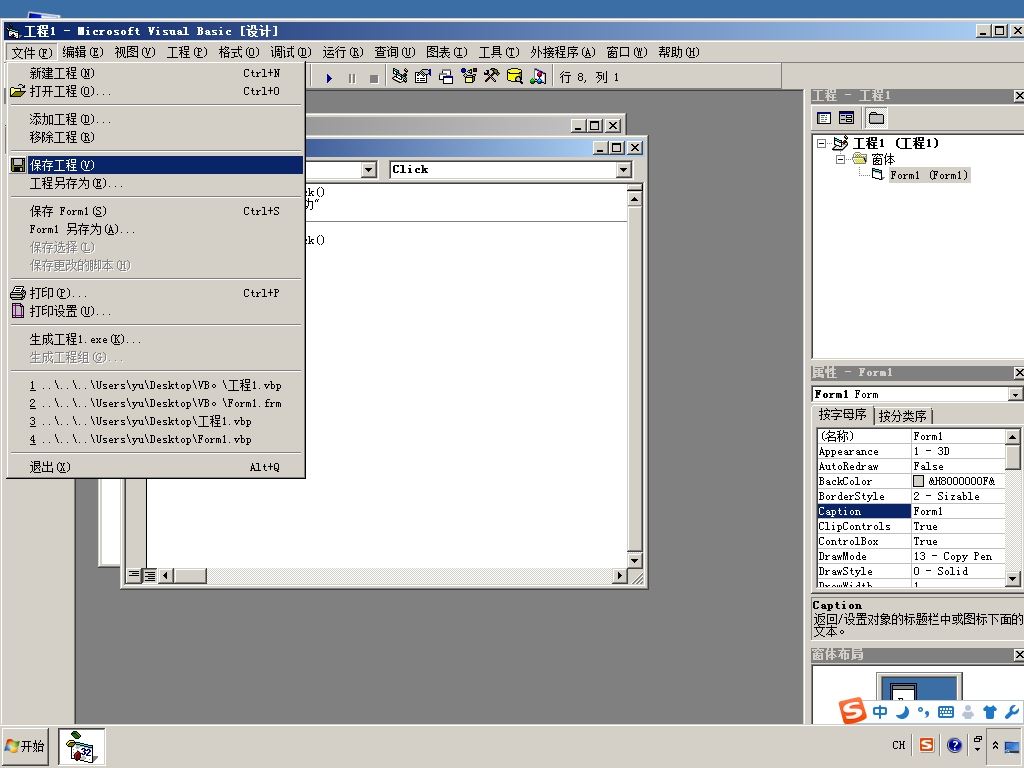This screenshot has height=768, width=1024.
Task: Open the Project Explorer toolbar icon
Action: pyautogui.click(x=400, y=76)
